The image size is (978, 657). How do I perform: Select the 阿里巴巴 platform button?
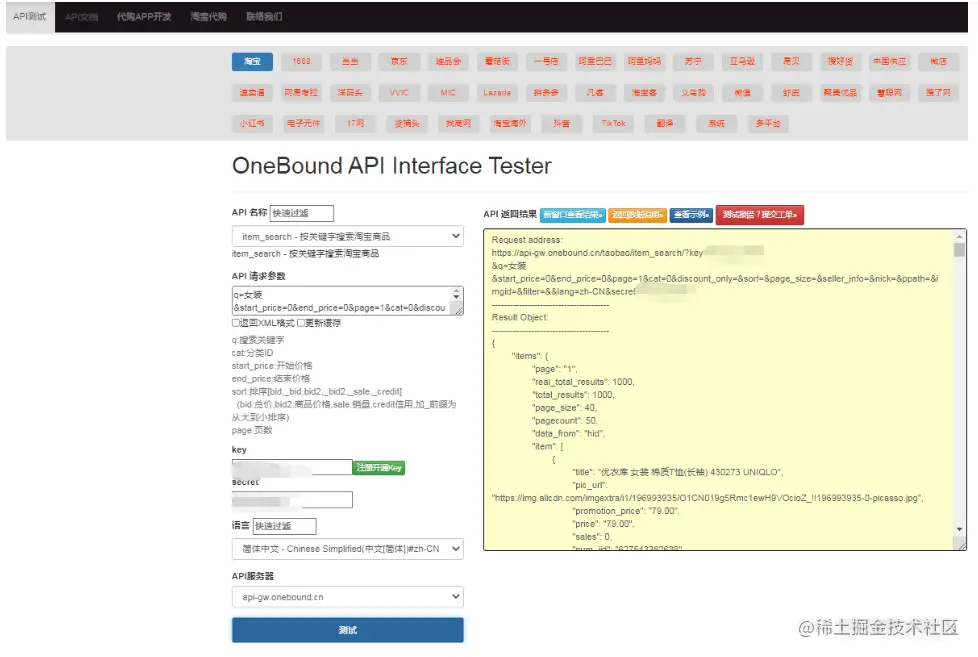pyautogui.click(x=595, y=61)
